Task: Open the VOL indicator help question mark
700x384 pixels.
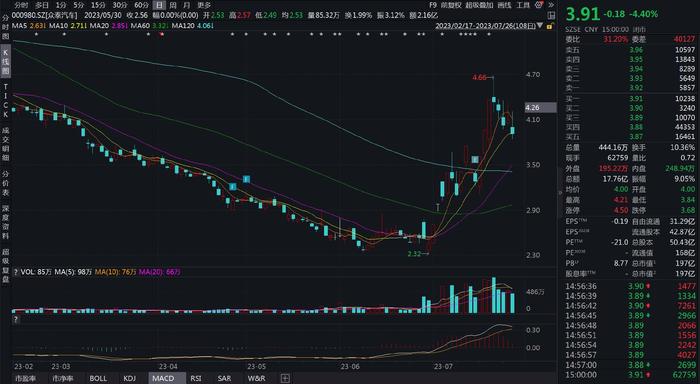Action: tap(16, 272)
